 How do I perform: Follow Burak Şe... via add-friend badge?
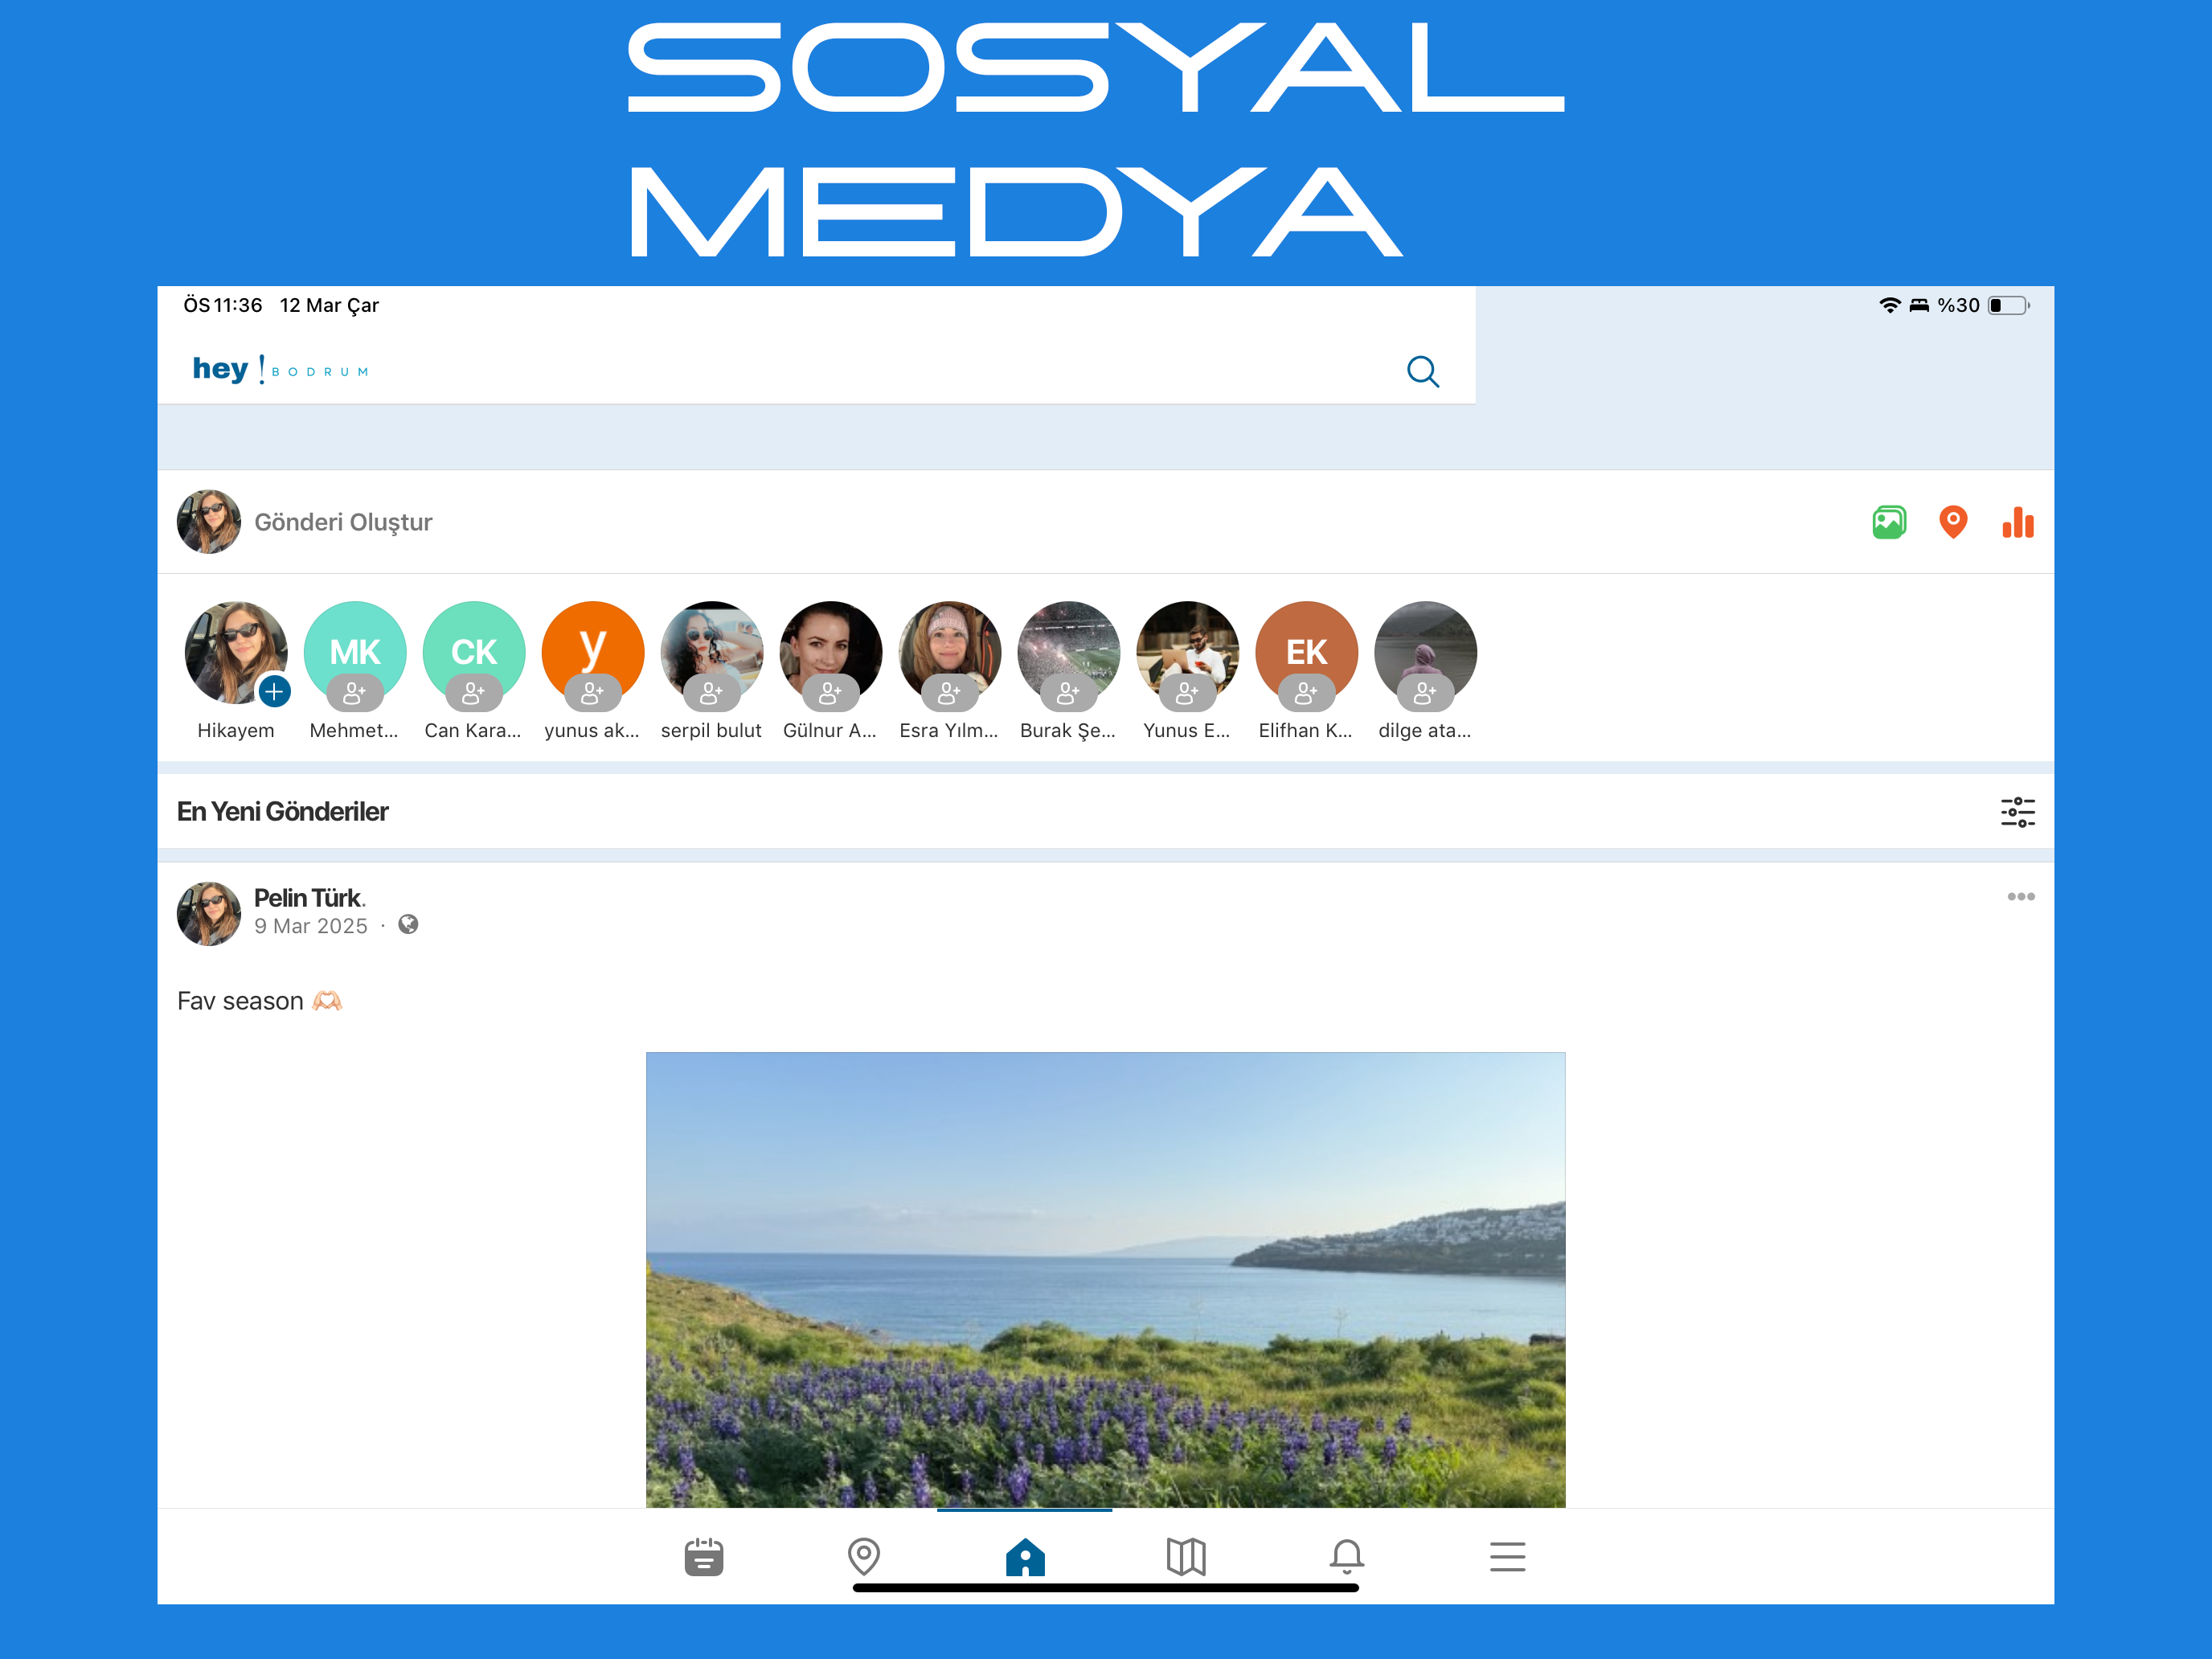click(x=1069, y=692)
